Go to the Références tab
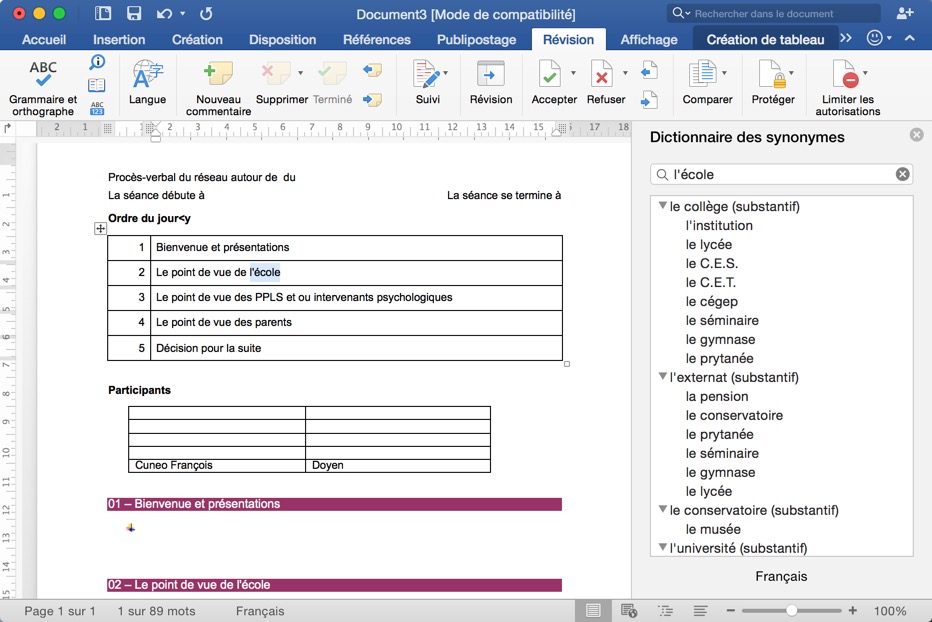 point(377,39)
